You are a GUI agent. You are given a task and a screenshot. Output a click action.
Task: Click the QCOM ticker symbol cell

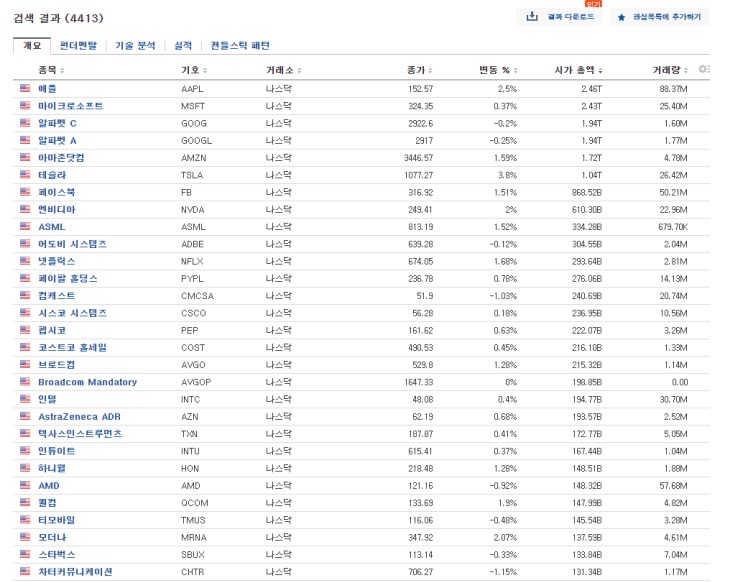pyautogui.click(x=195, y=503)
